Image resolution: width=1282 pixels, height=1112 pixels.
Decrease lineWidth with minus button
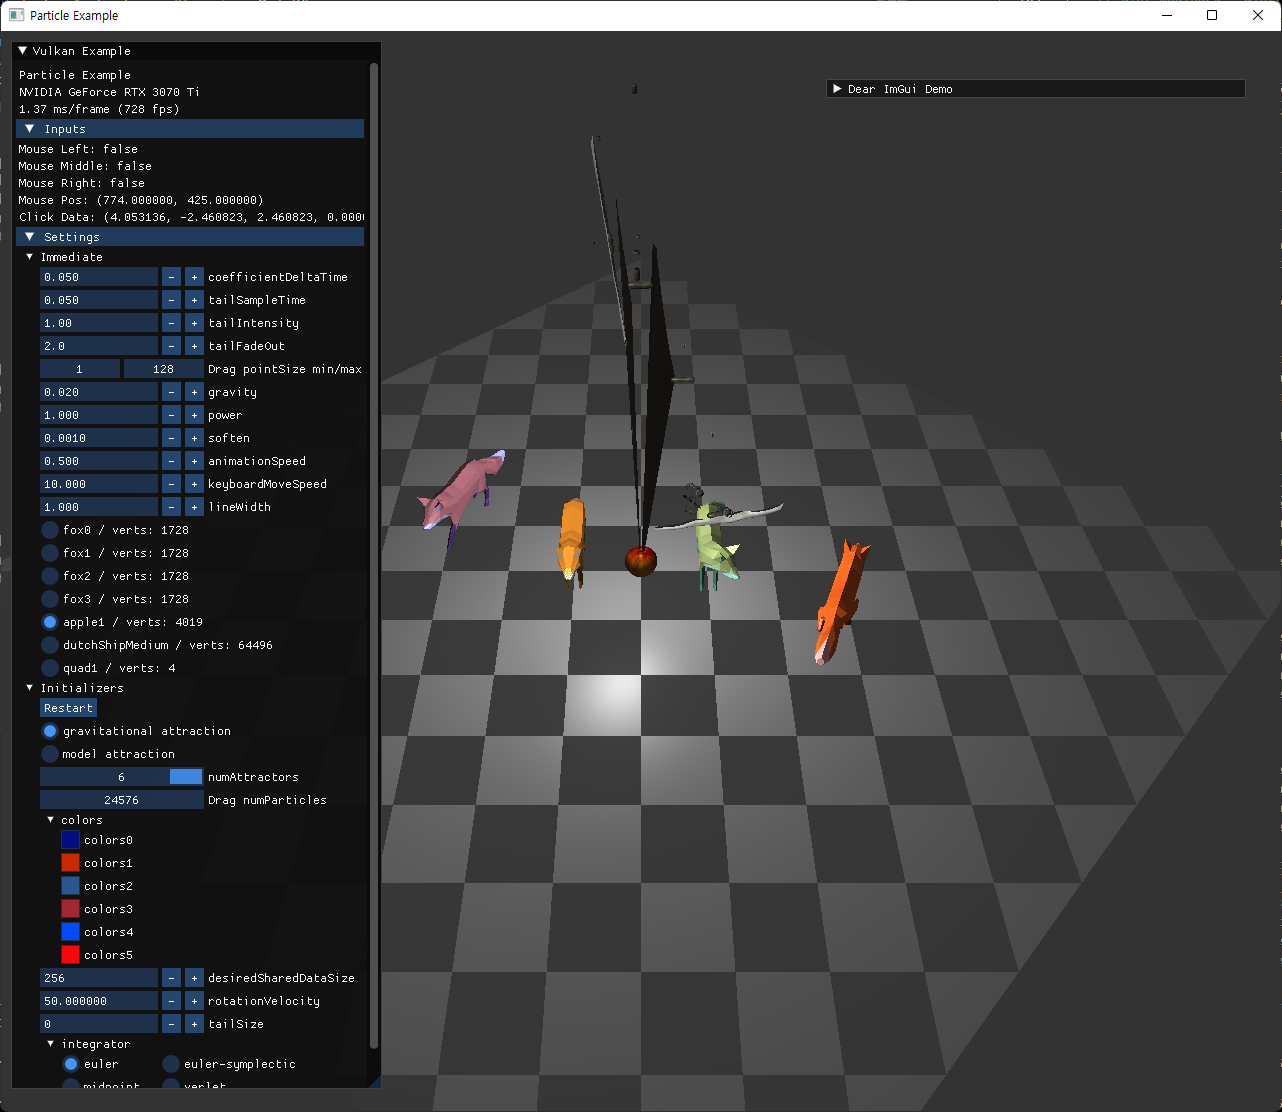(171, 507)
